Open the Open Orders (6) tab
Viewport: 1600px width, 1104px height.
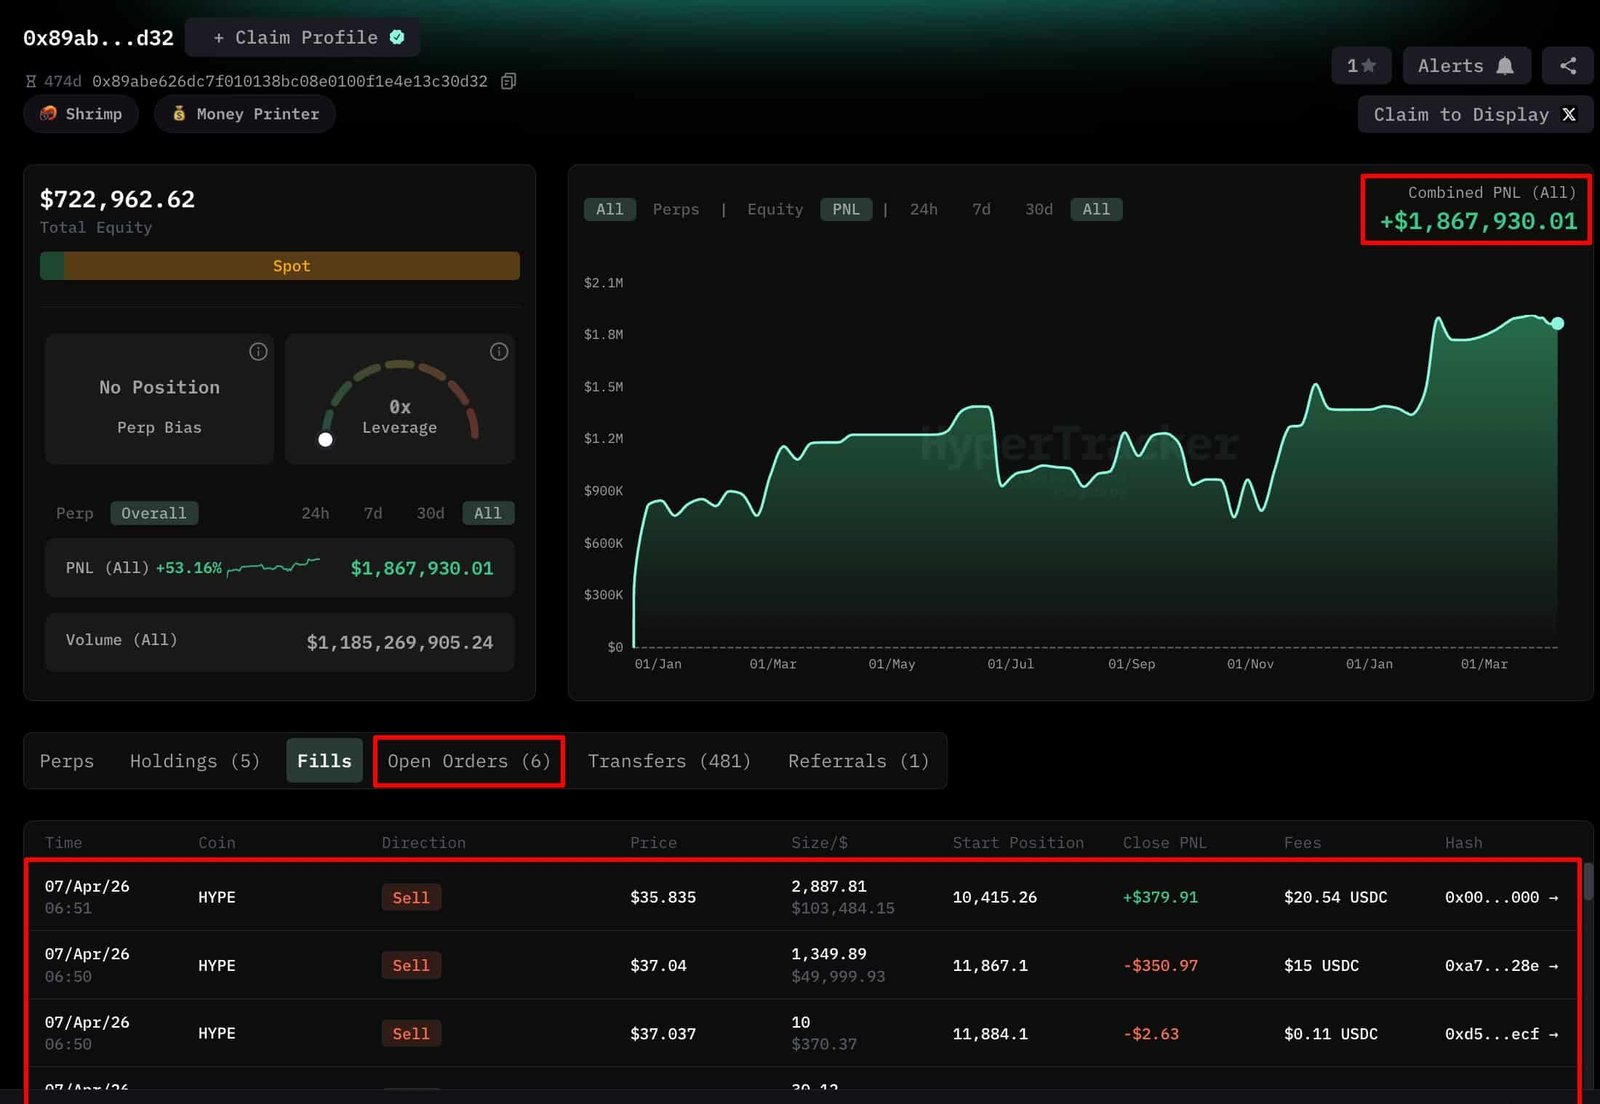468,761
